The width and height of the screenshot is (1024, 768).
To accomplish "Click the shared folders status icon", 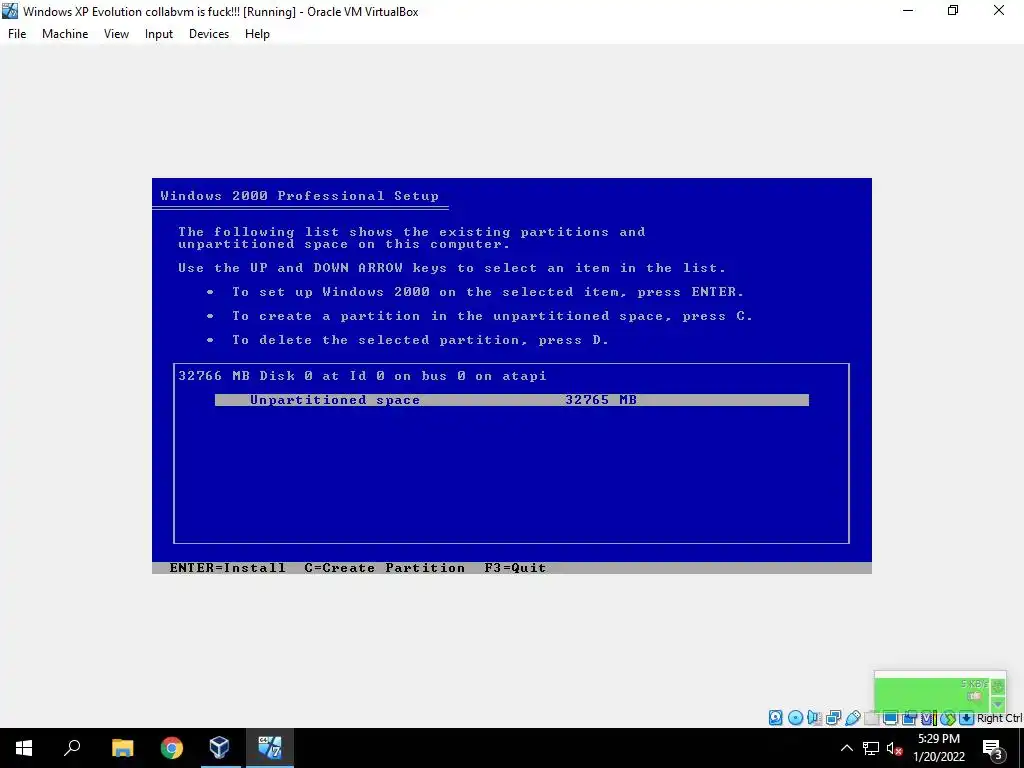I will 871,718.
